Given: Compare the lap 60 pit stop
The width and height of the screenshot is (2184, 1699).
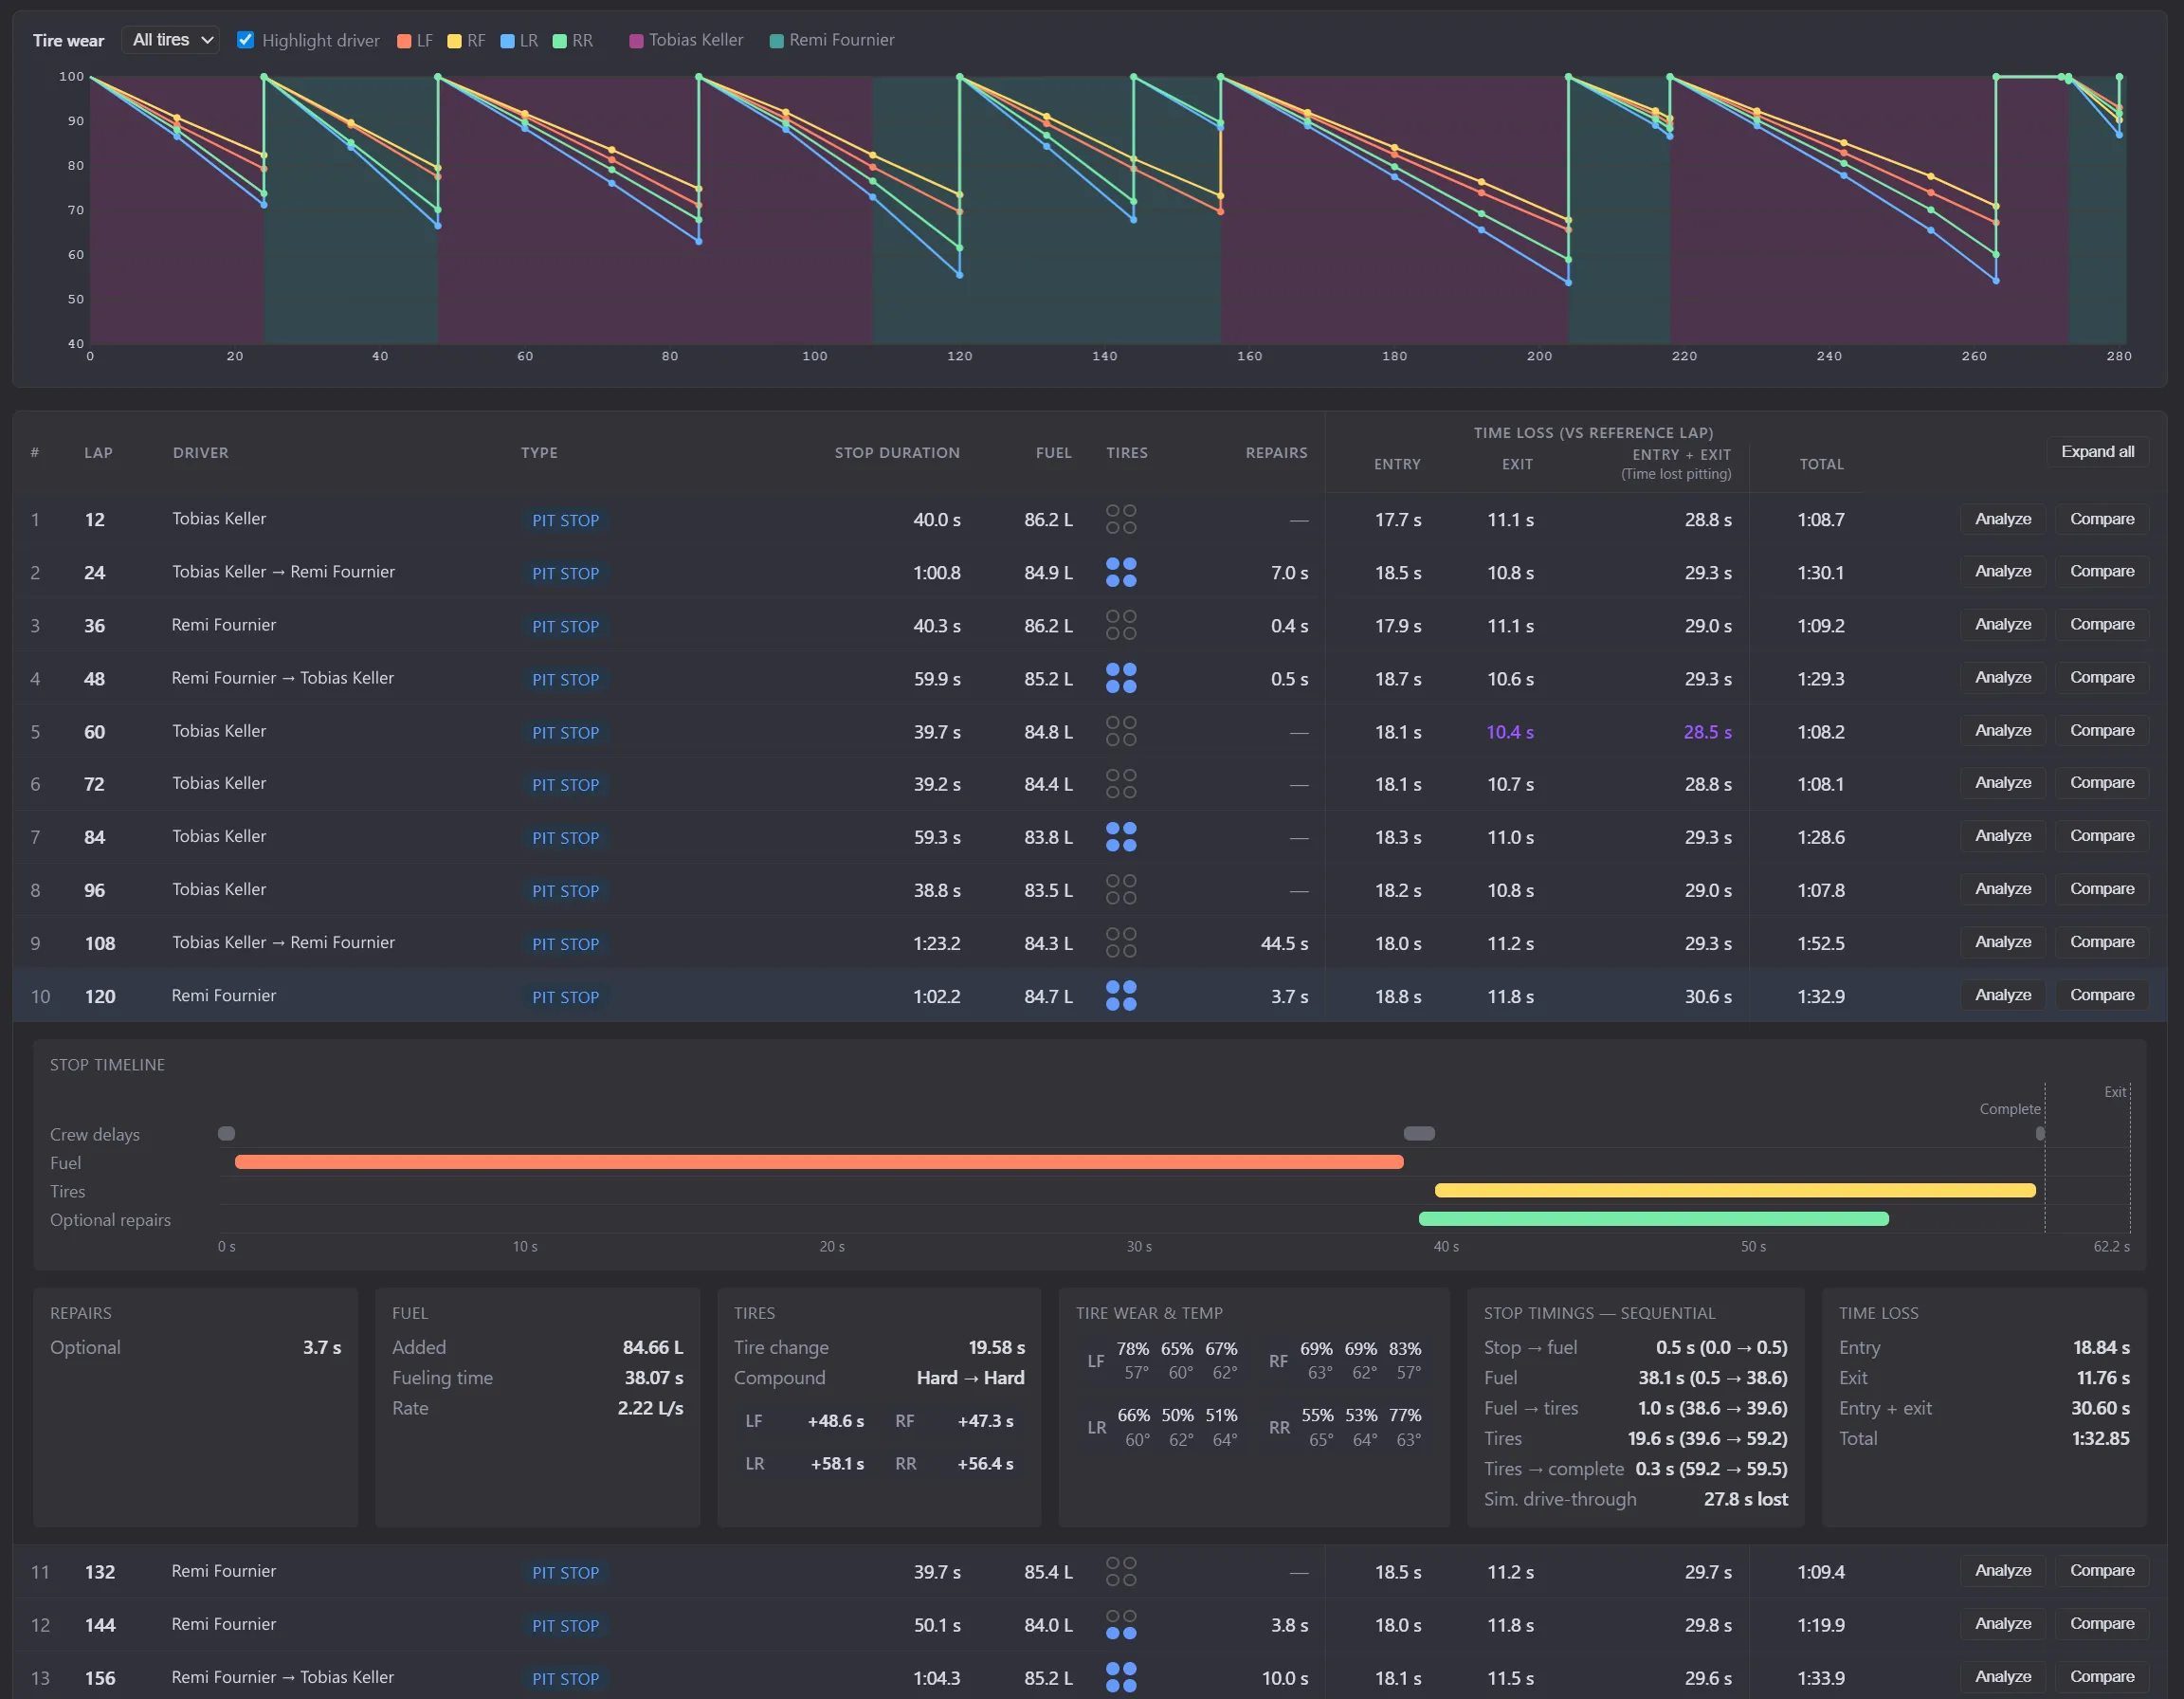Looking at the screenshot, I should pyautogui.click(x=2101, y=730).
